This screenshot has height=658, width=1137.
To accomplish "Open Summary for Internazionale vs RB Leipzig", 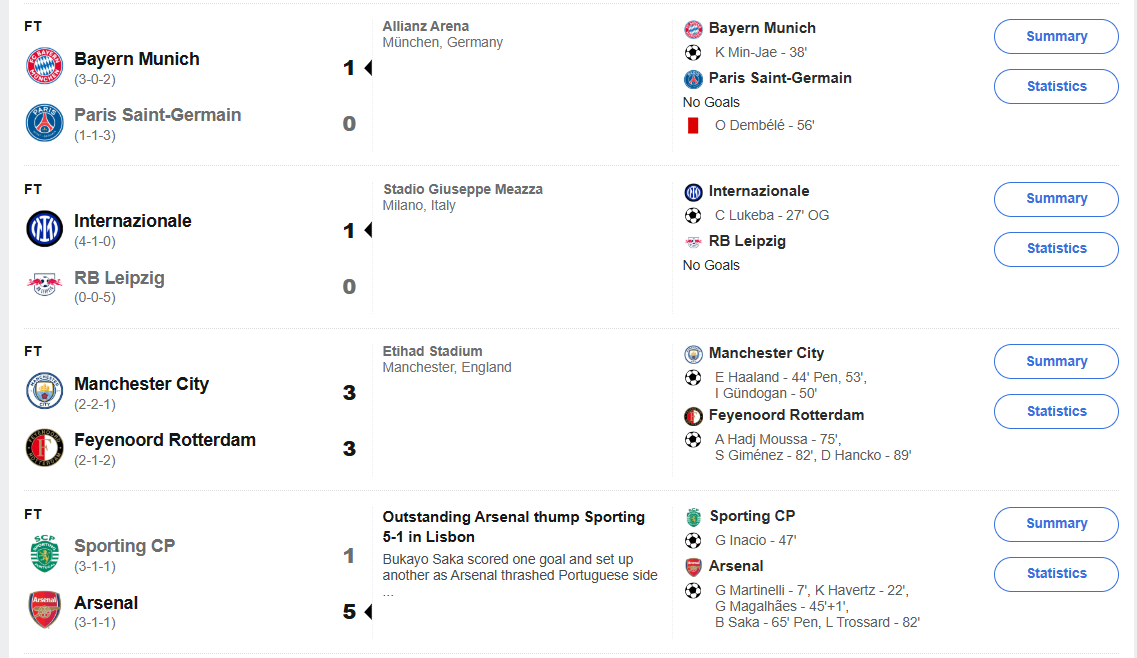I will point(1056,199).
